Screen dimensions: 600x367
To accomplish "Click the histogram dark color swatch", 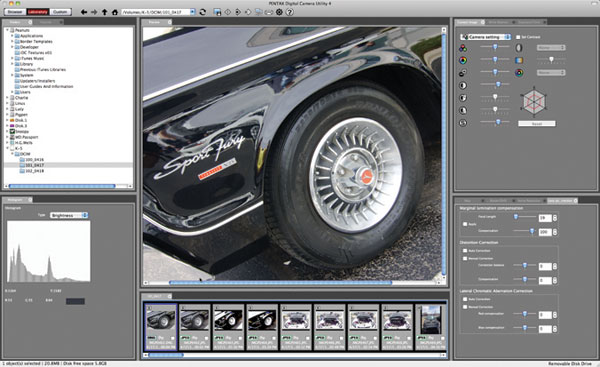I will 75,302.
